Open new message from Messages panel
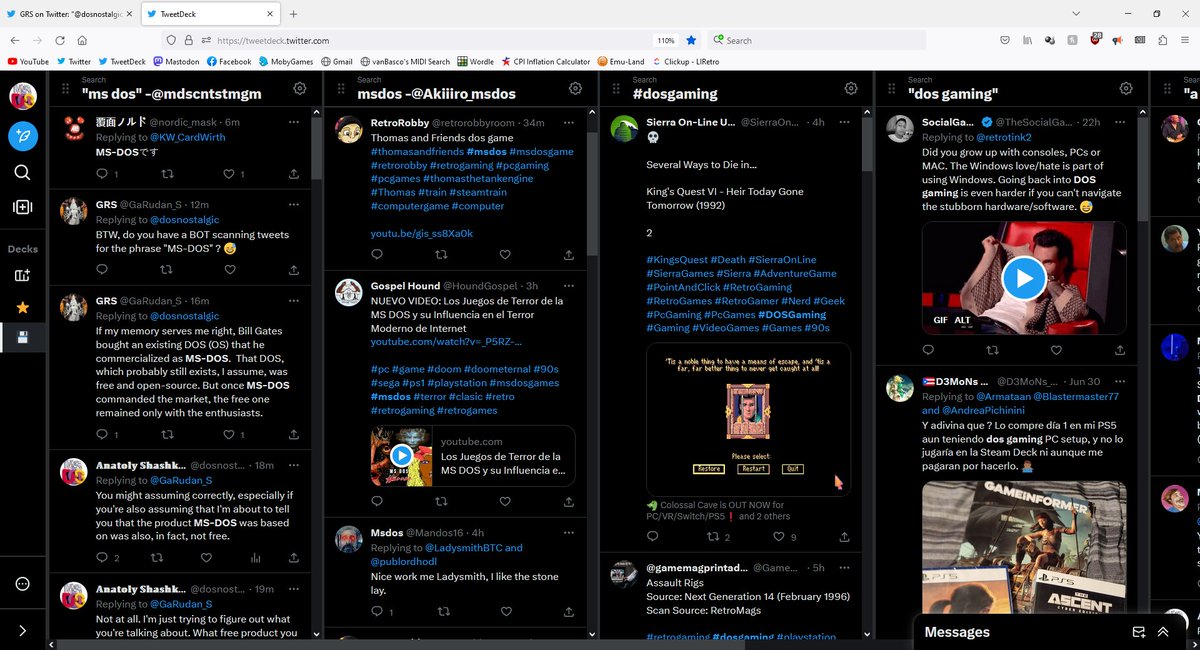 1138,632
